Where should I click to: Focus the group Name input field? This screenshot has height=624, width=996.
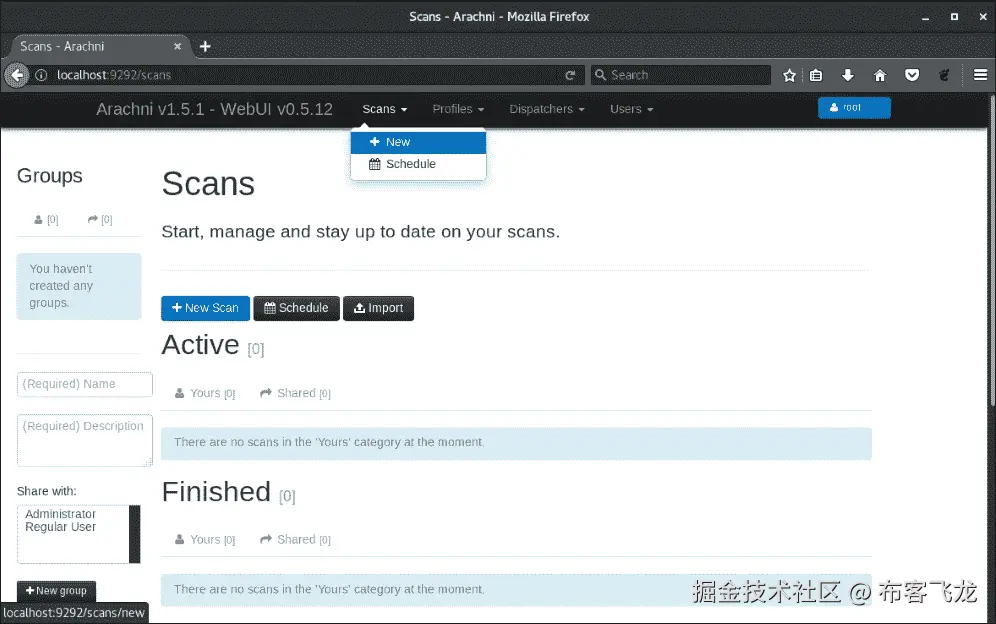tap(84, 384)
